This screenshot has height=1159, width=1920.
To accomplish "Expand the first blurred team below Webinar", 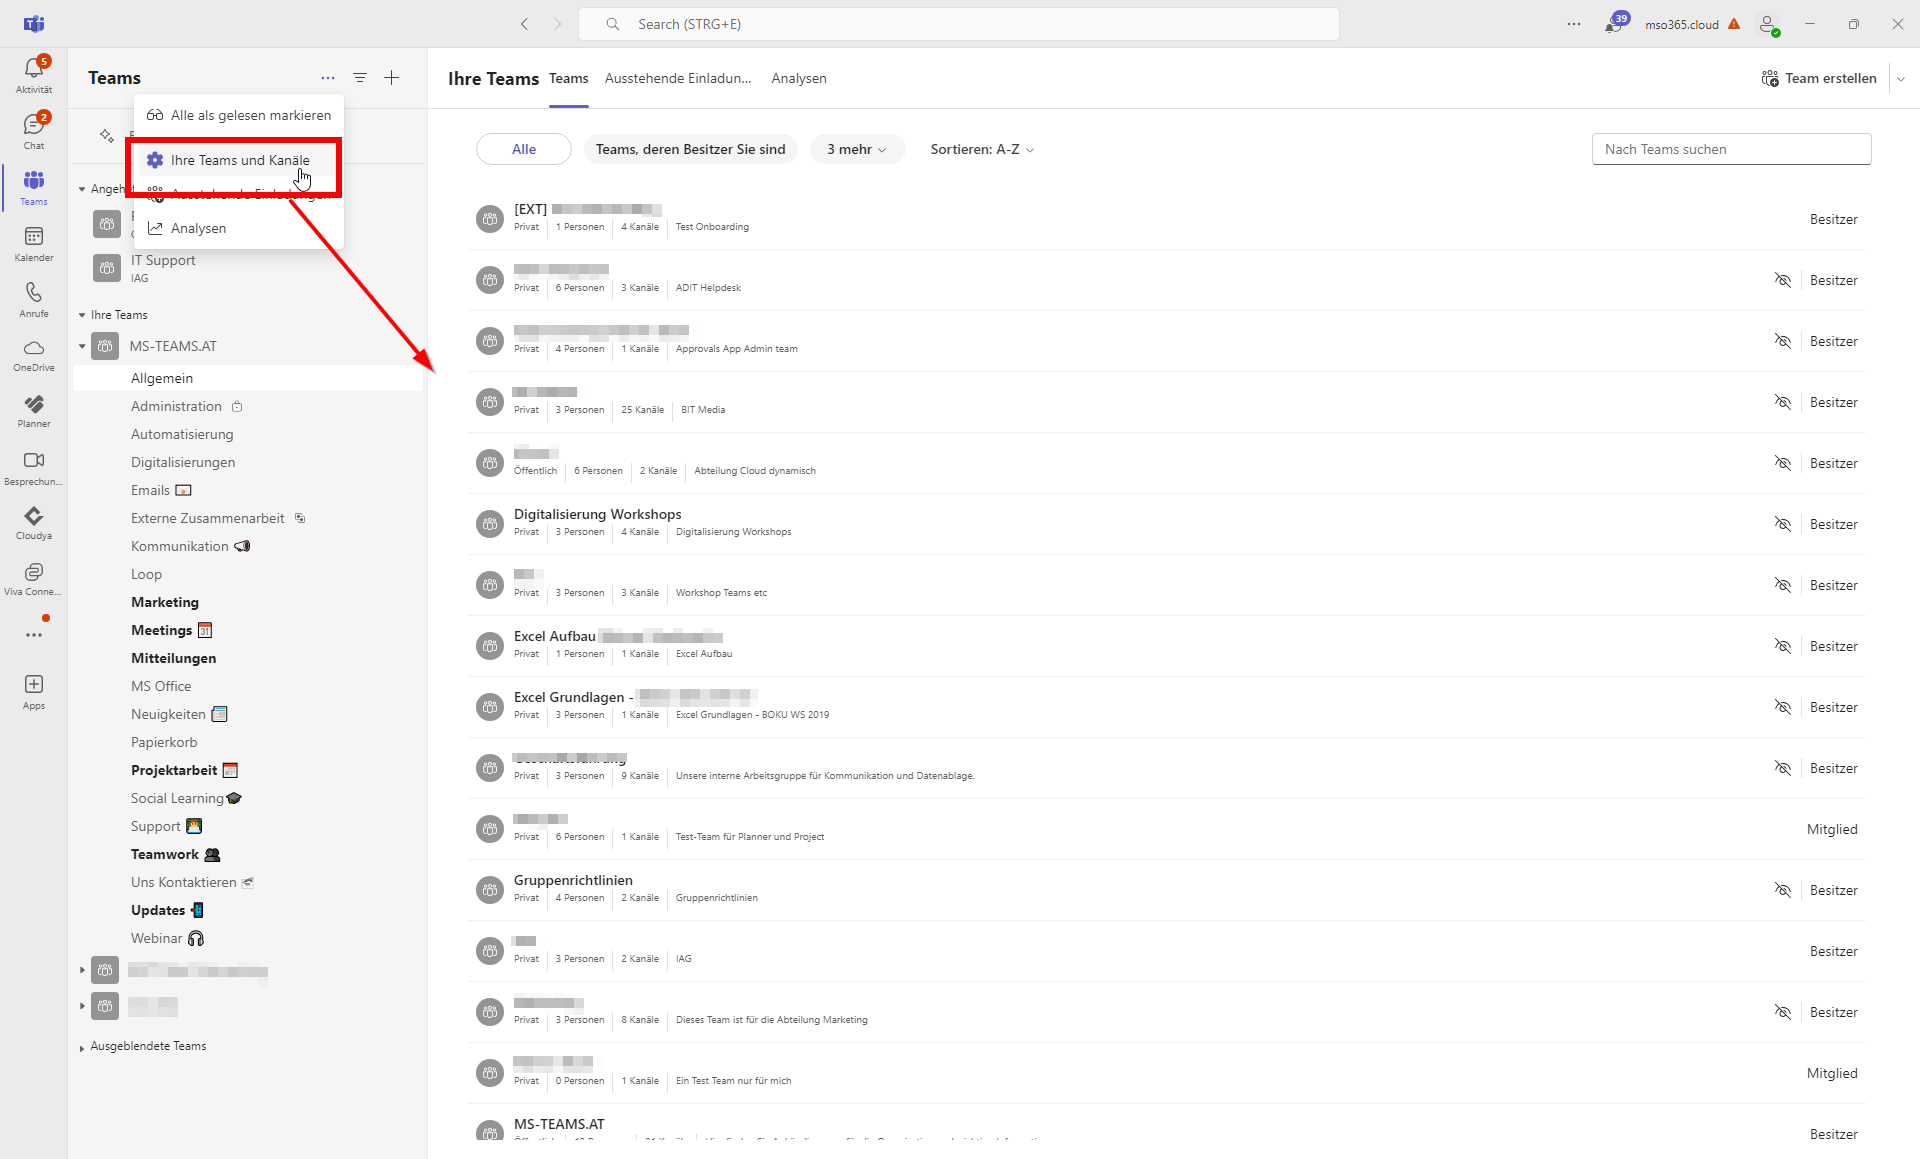I will (82, 970).
